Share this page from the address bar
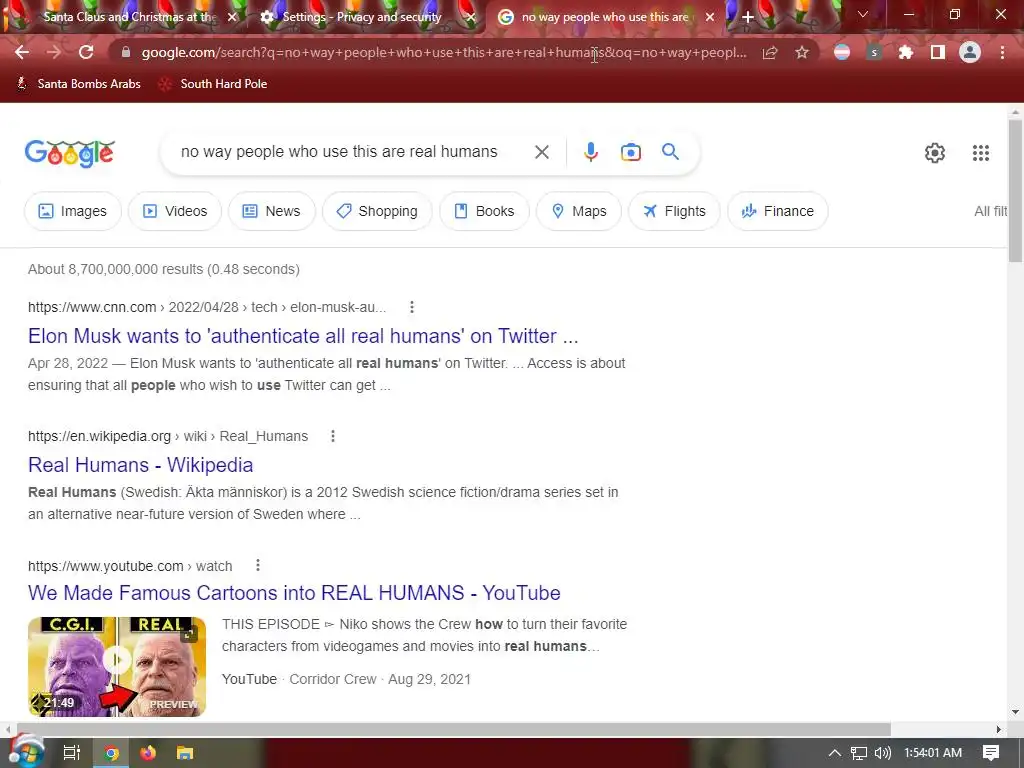 point(770,52)
